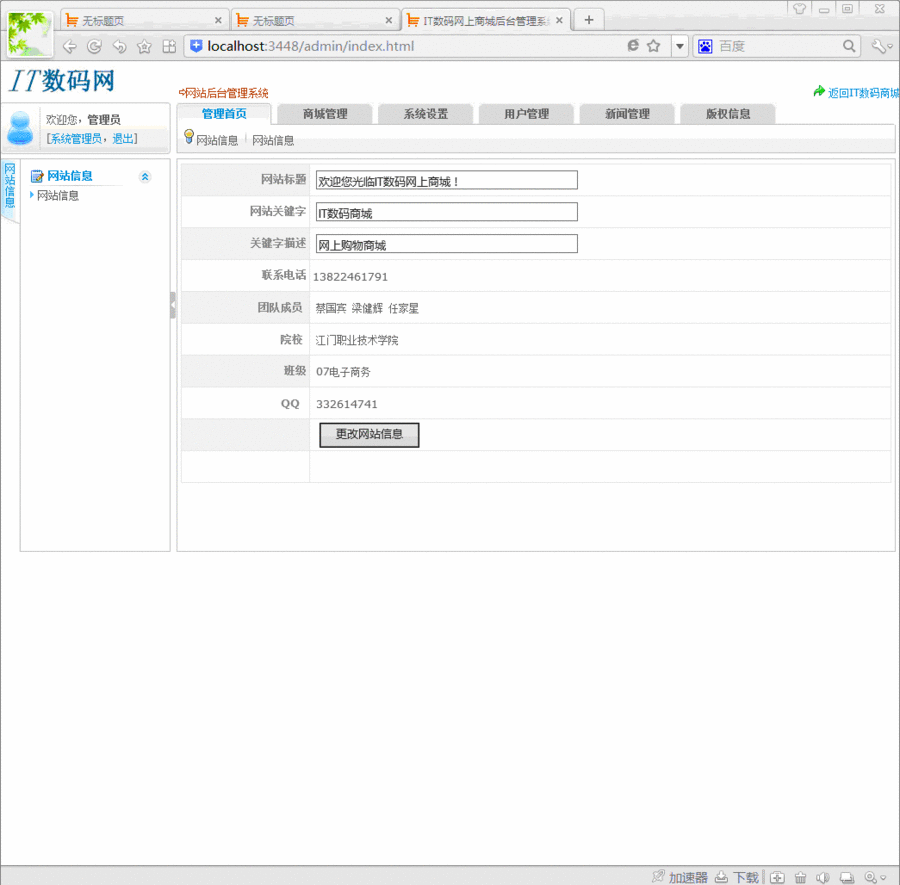Image resolution: width=900 pixels, height=885 pixels.
Task: Click the 加速器 status bar item
Action: point(680,877)
